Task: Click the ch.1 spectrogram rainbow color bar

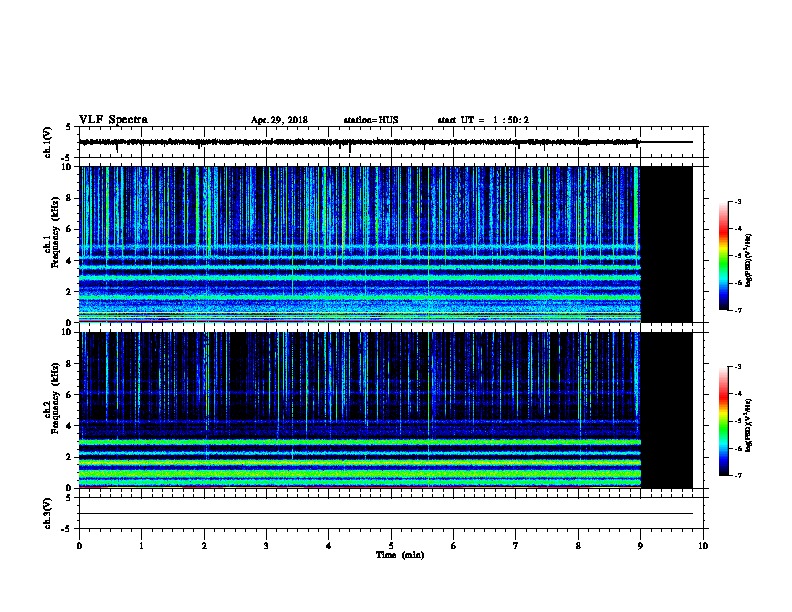Action: coord(723,256)
